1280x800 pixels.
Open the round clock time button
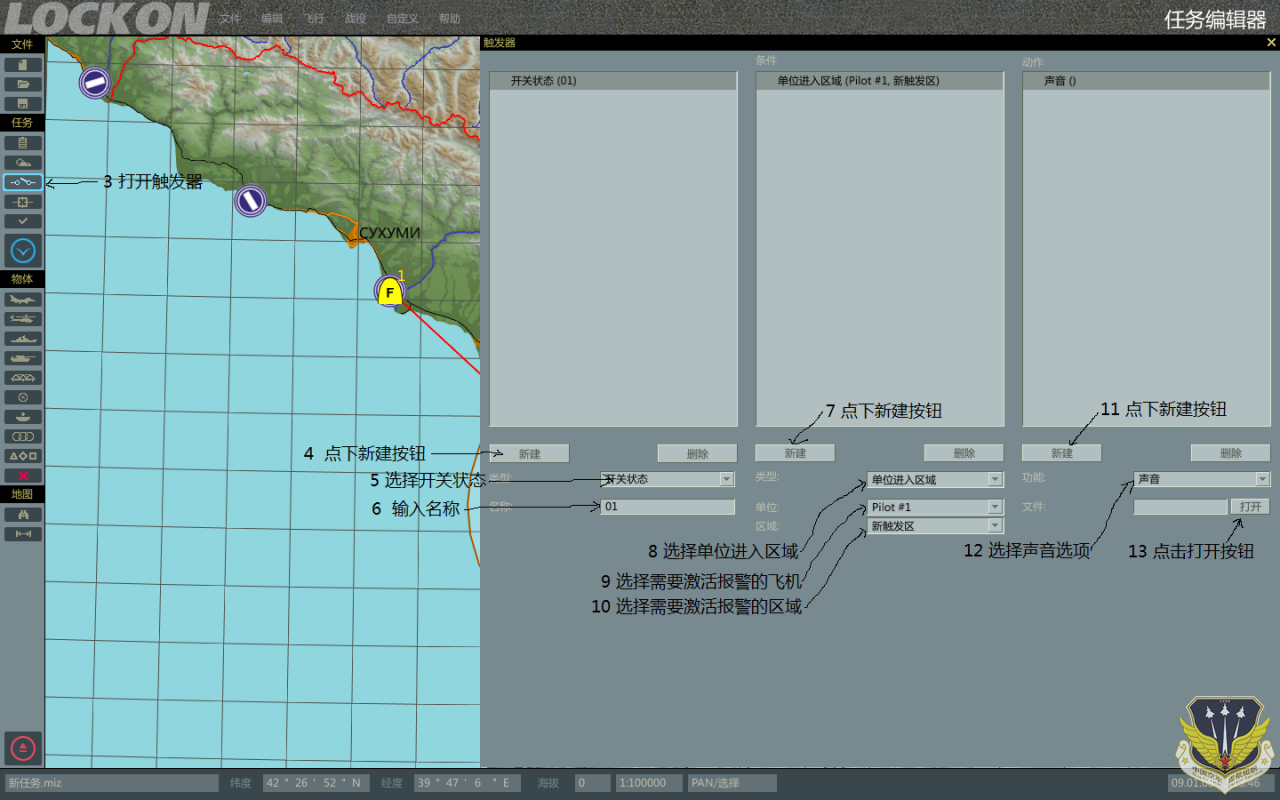[x=23, y=250]
